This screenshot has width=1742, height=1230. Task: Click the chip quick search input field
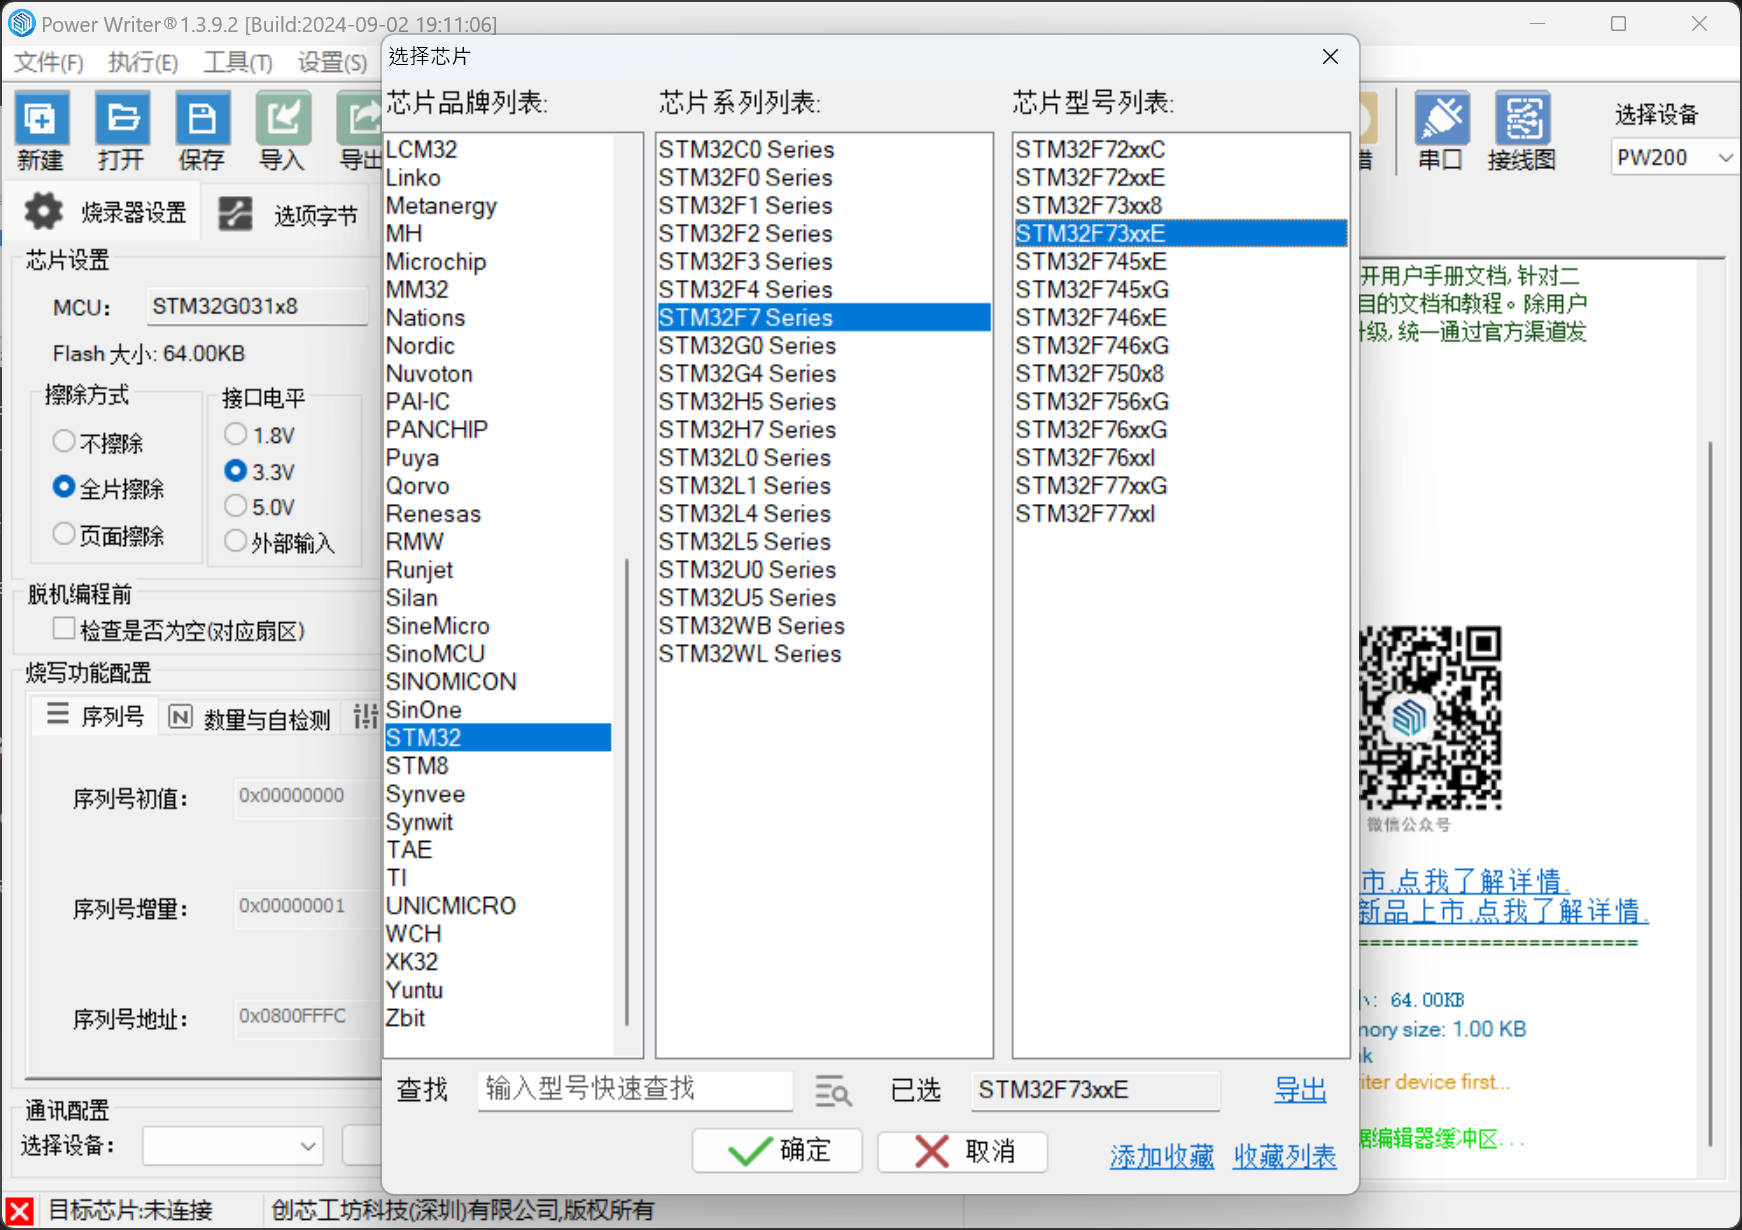pyautogui.click(x=635, y=1089)
